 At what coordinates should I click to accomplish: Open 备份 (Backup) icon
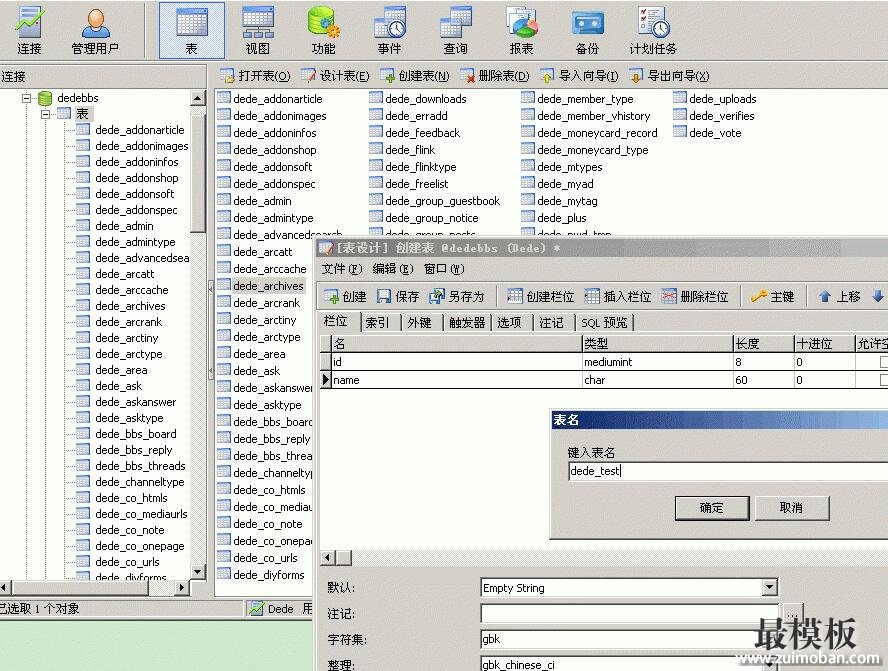[x=587, y=31]
